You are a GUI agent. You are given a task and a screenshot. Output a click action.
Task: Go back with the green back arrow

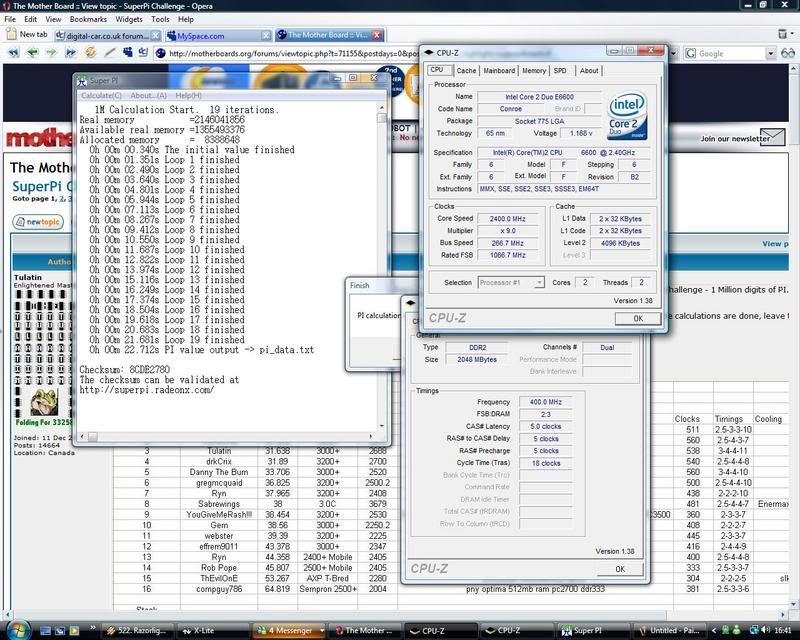[33, 53]
